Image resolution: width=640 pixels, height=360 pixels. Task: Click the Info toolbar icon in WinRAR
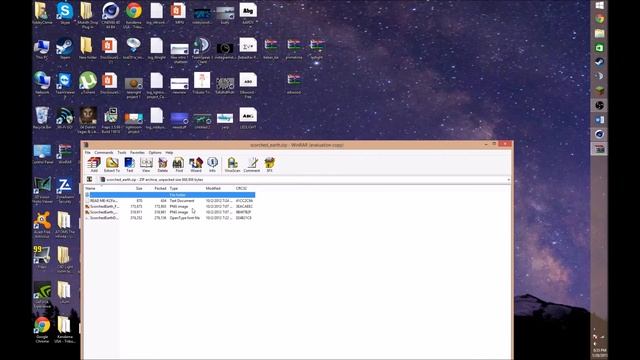click(x=212, y=164)
